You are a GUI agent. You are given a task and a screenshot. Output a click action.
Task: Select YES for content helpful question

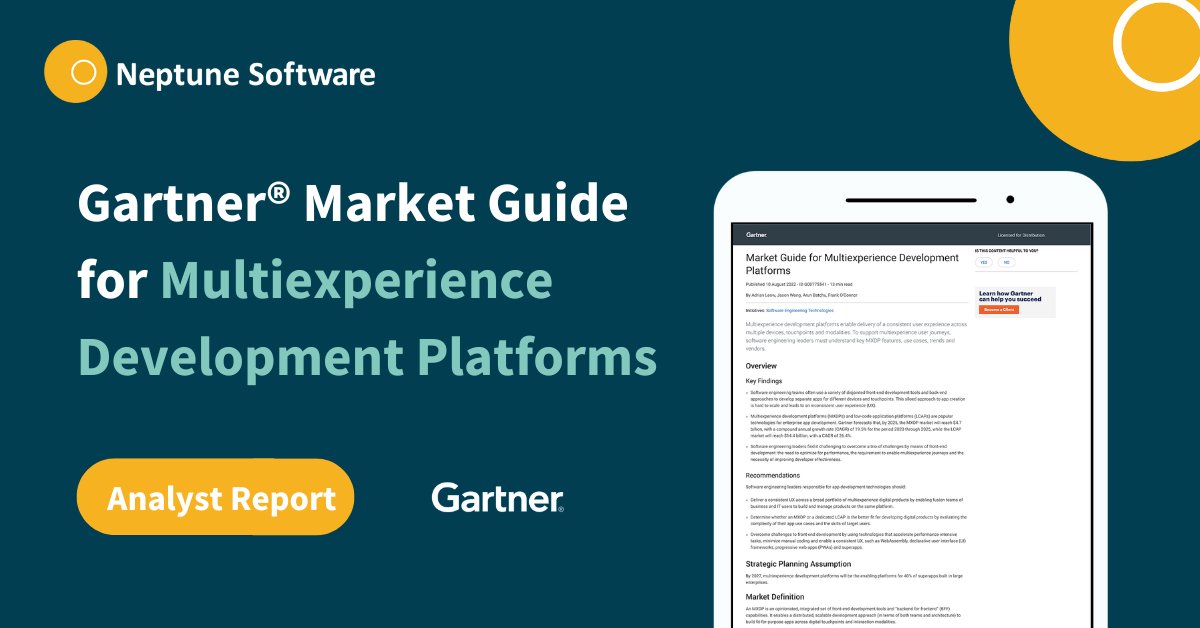click(x=983, y=262)
